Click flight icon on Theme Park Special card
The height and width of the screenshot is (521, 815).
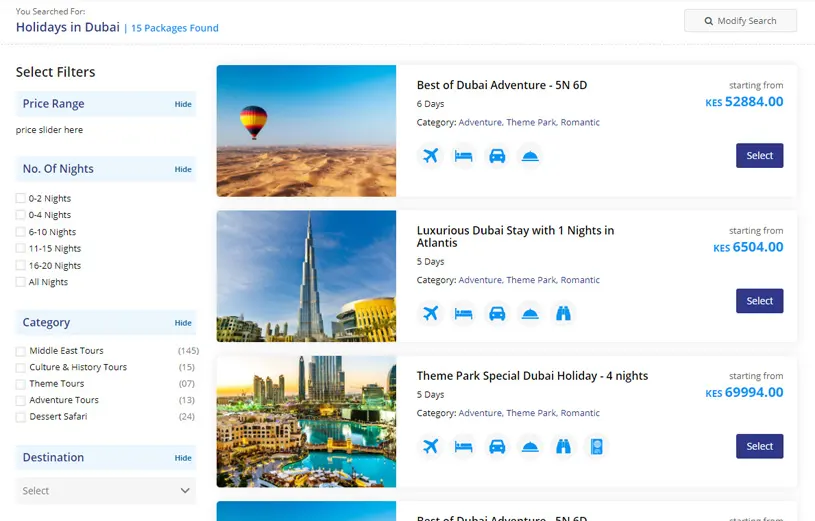[x=430, y=446]
